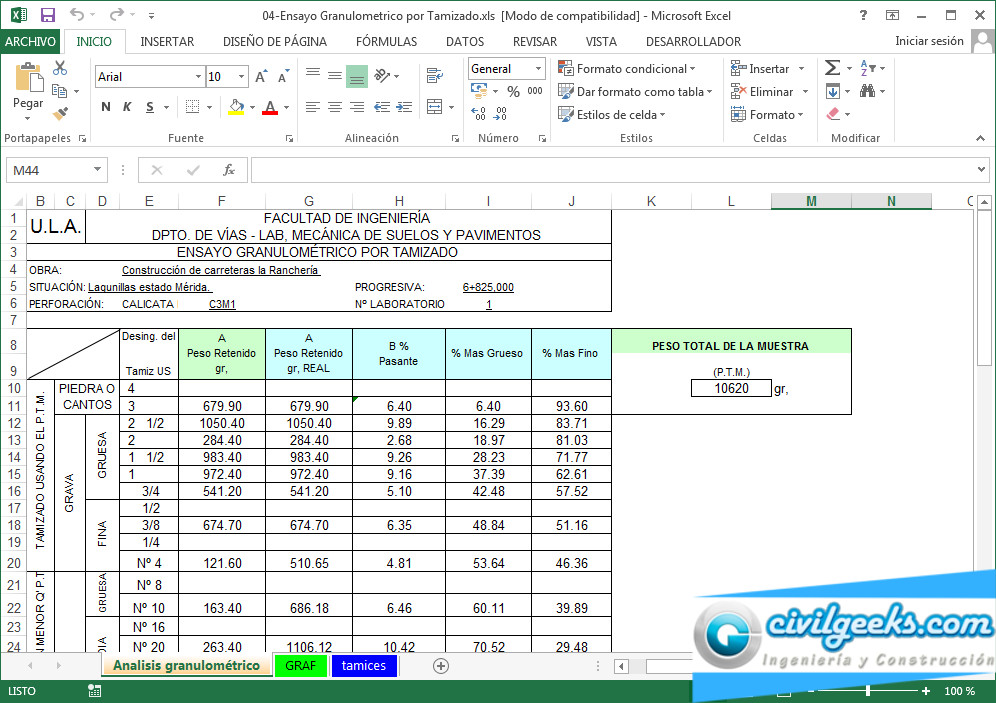This screenshot has height=703, width=996.
Task: Click the Cut scissors icon
Action: pyautogui.click(x=60, y=69)
